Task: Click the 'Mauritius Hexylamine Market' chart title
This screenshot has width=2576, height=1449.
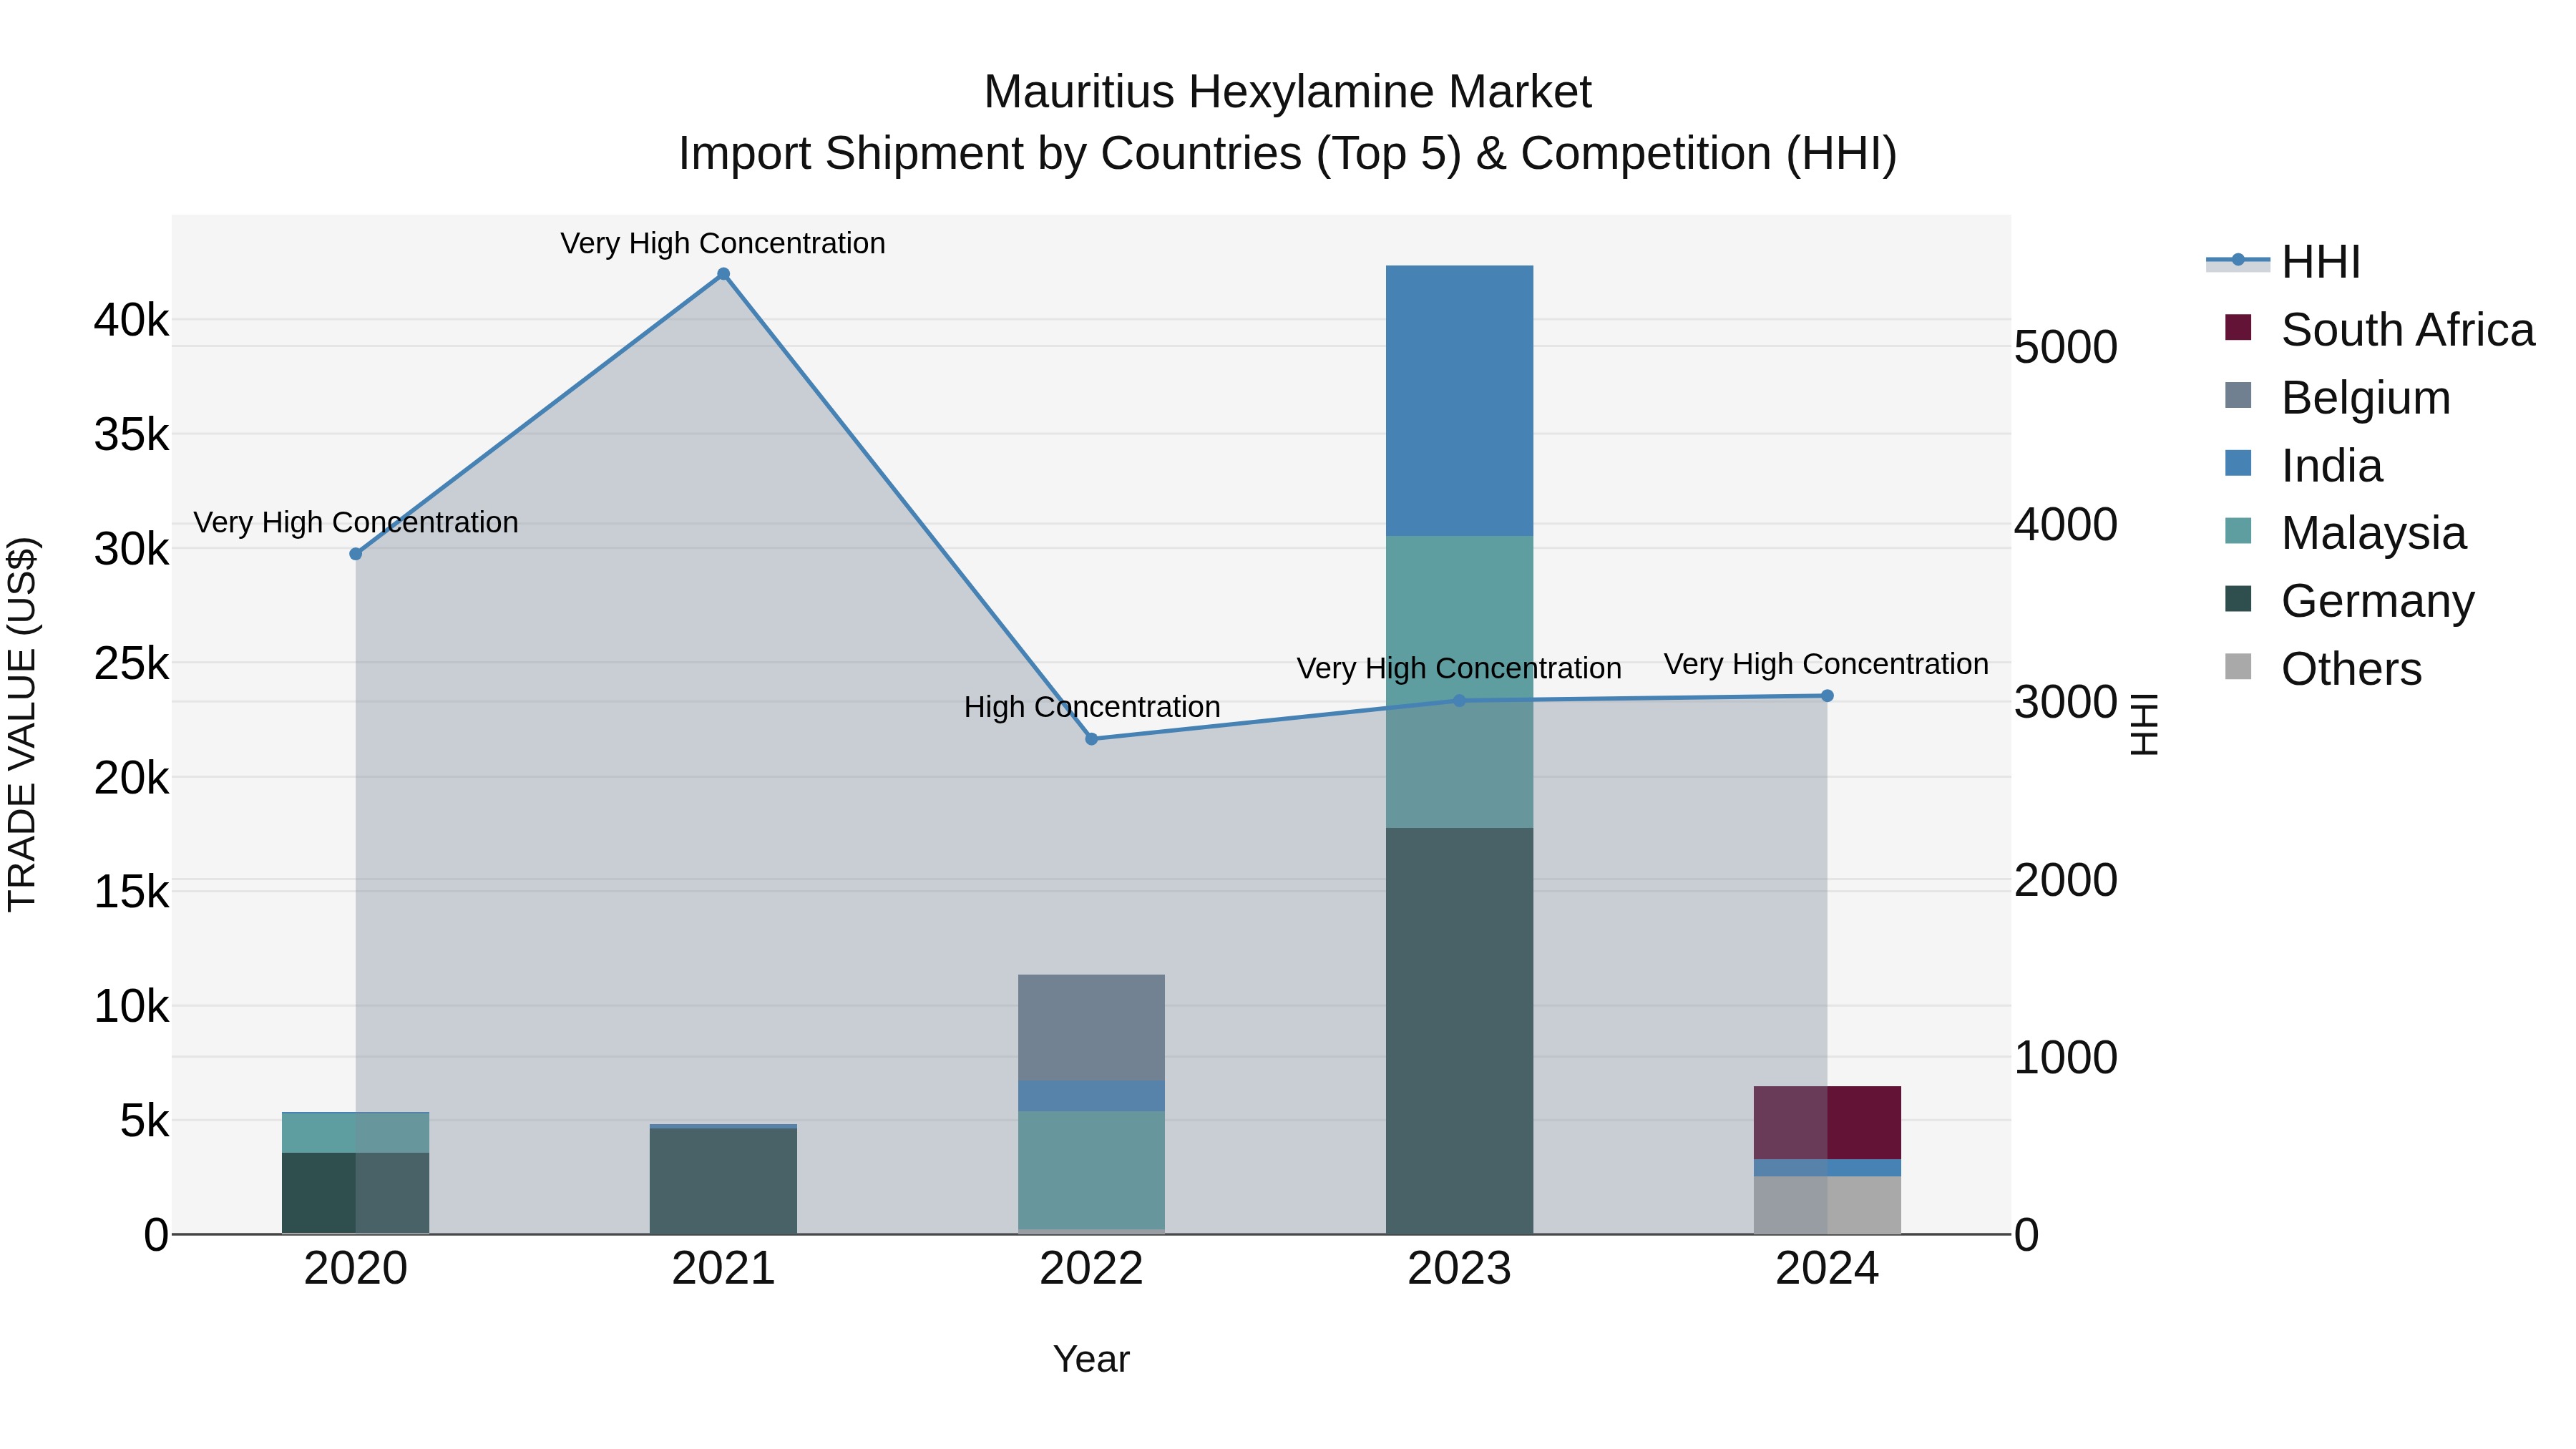Action: click(1288, 92)
